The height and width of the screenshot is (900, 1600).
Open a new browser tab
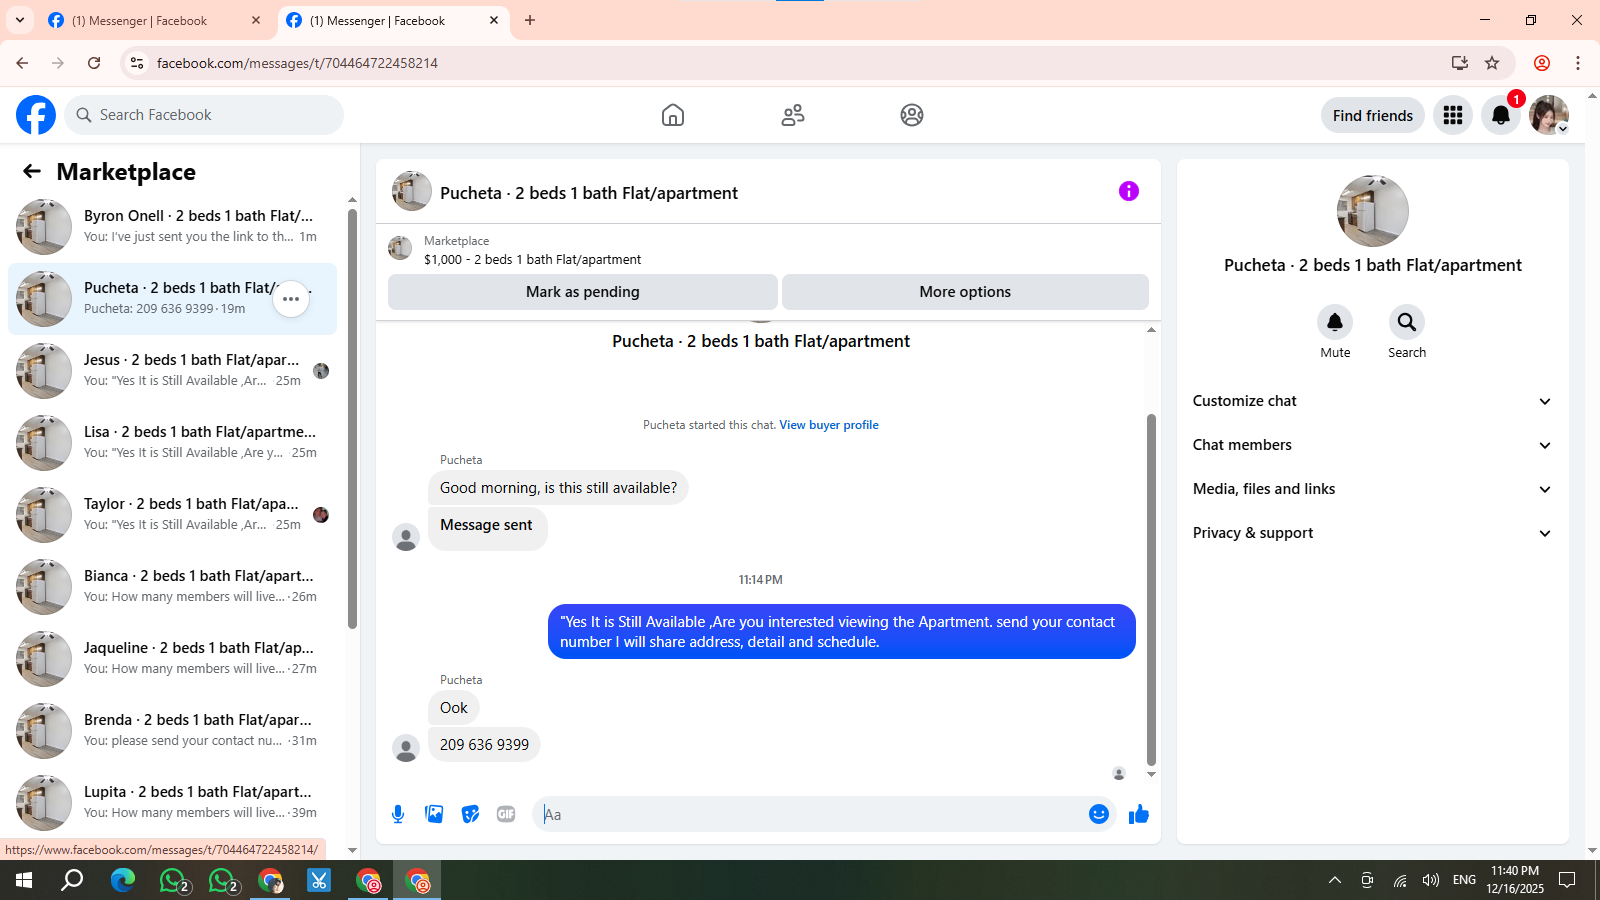(530, 20)
